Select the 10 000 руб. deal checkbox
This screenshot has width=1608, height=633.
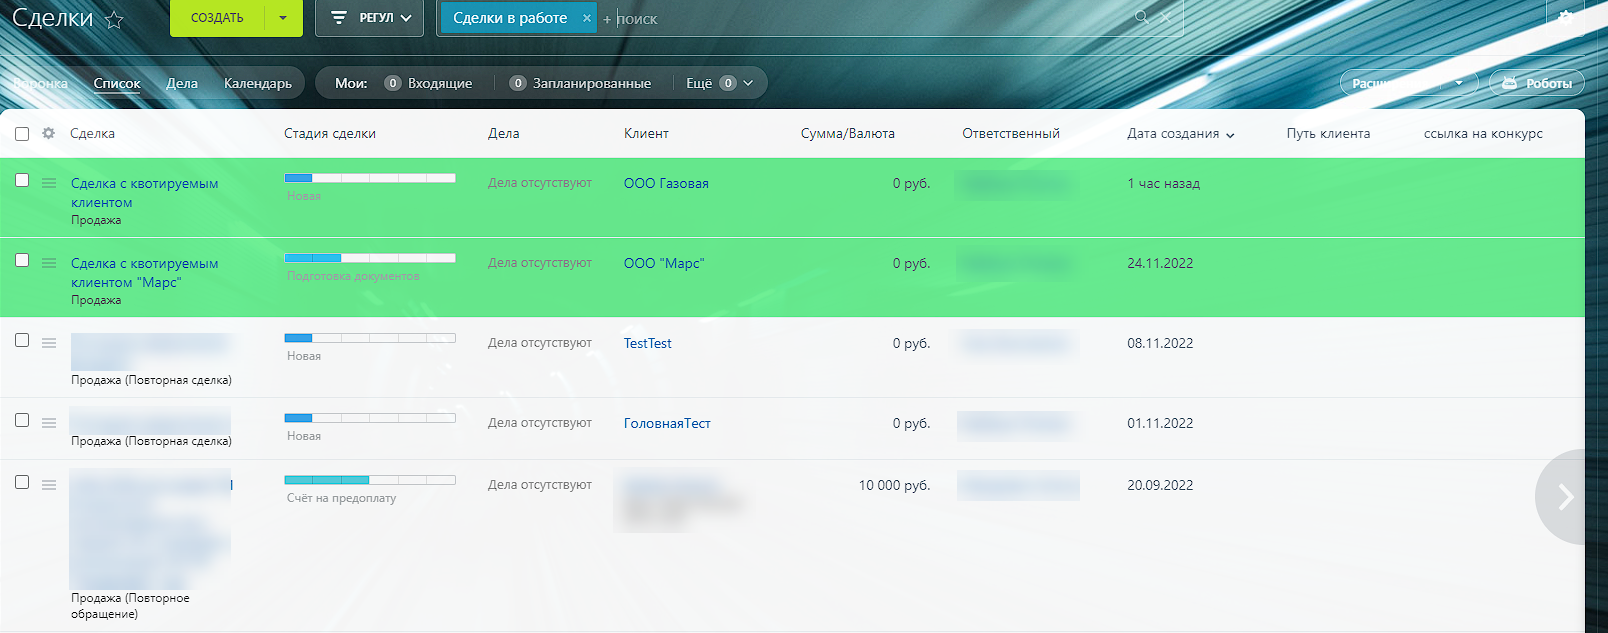pyautogui.click(x=22, y=482)
